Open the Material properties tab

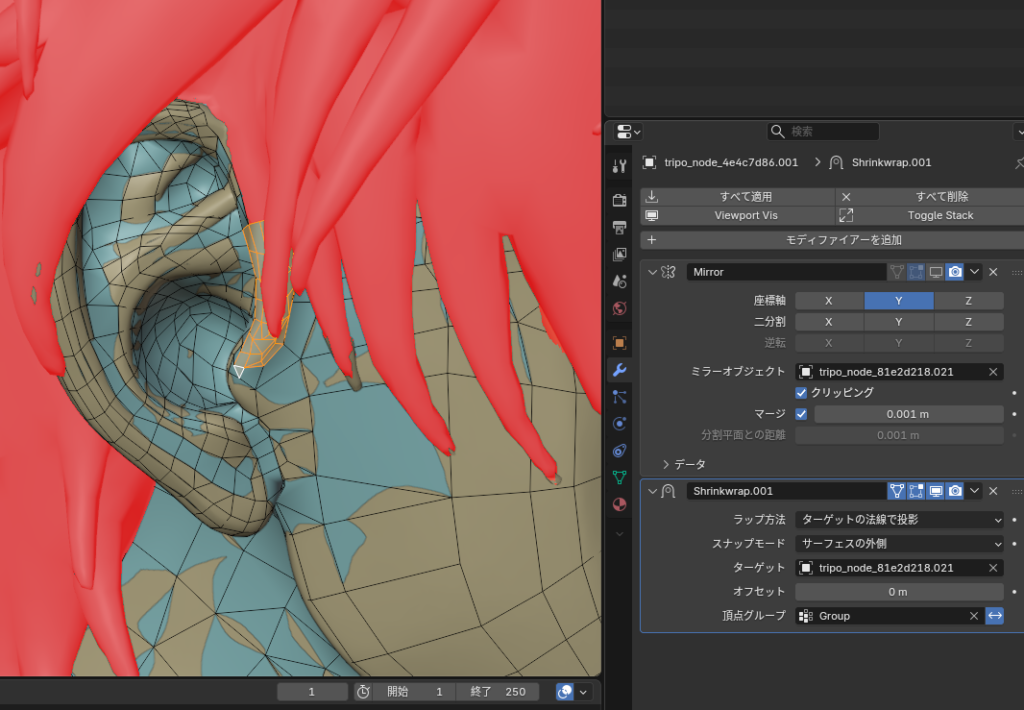click(x=619, y=504)
